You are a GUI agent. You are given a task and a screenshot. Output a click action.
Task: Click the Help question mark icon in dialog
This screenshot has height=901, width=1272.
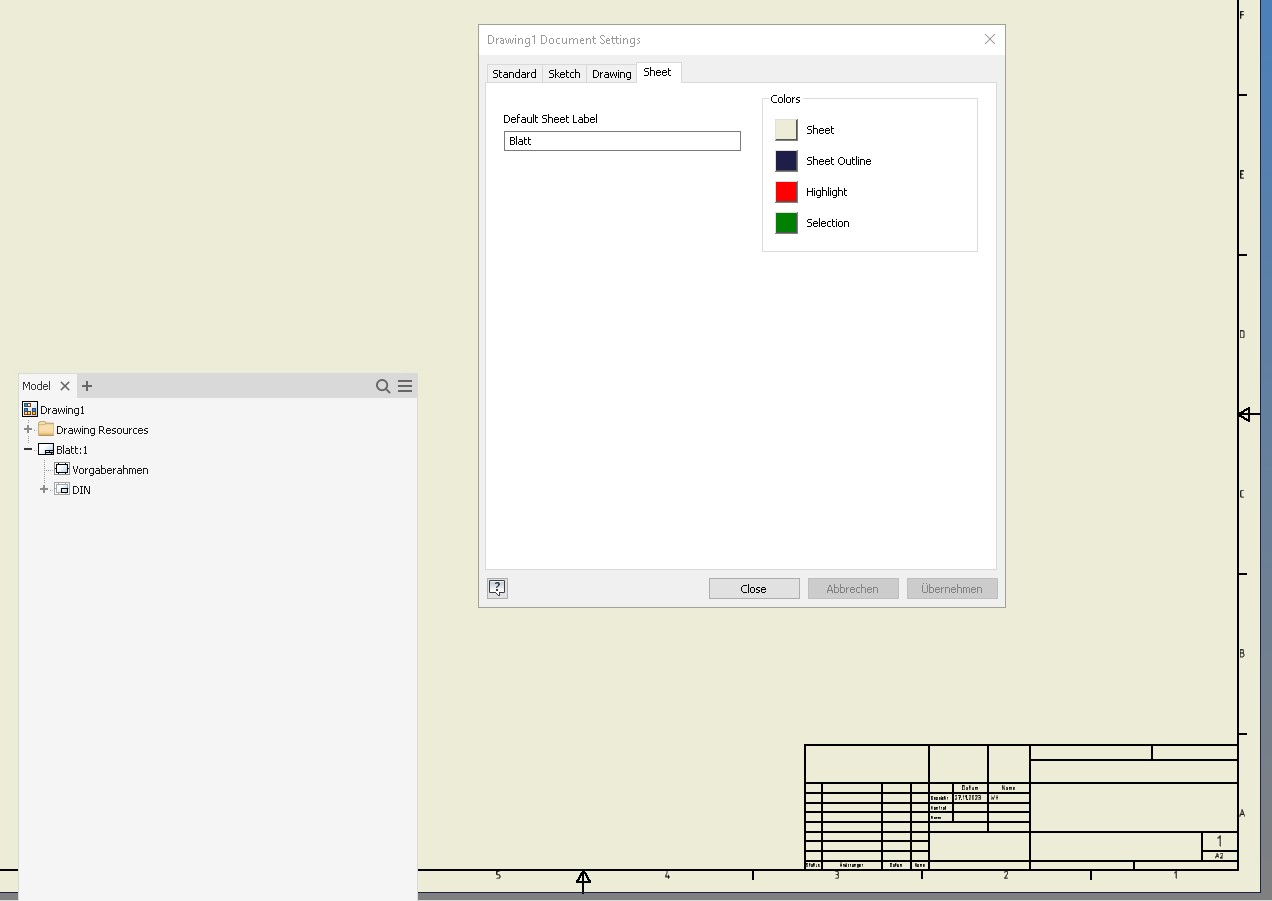tap(497, 588)
